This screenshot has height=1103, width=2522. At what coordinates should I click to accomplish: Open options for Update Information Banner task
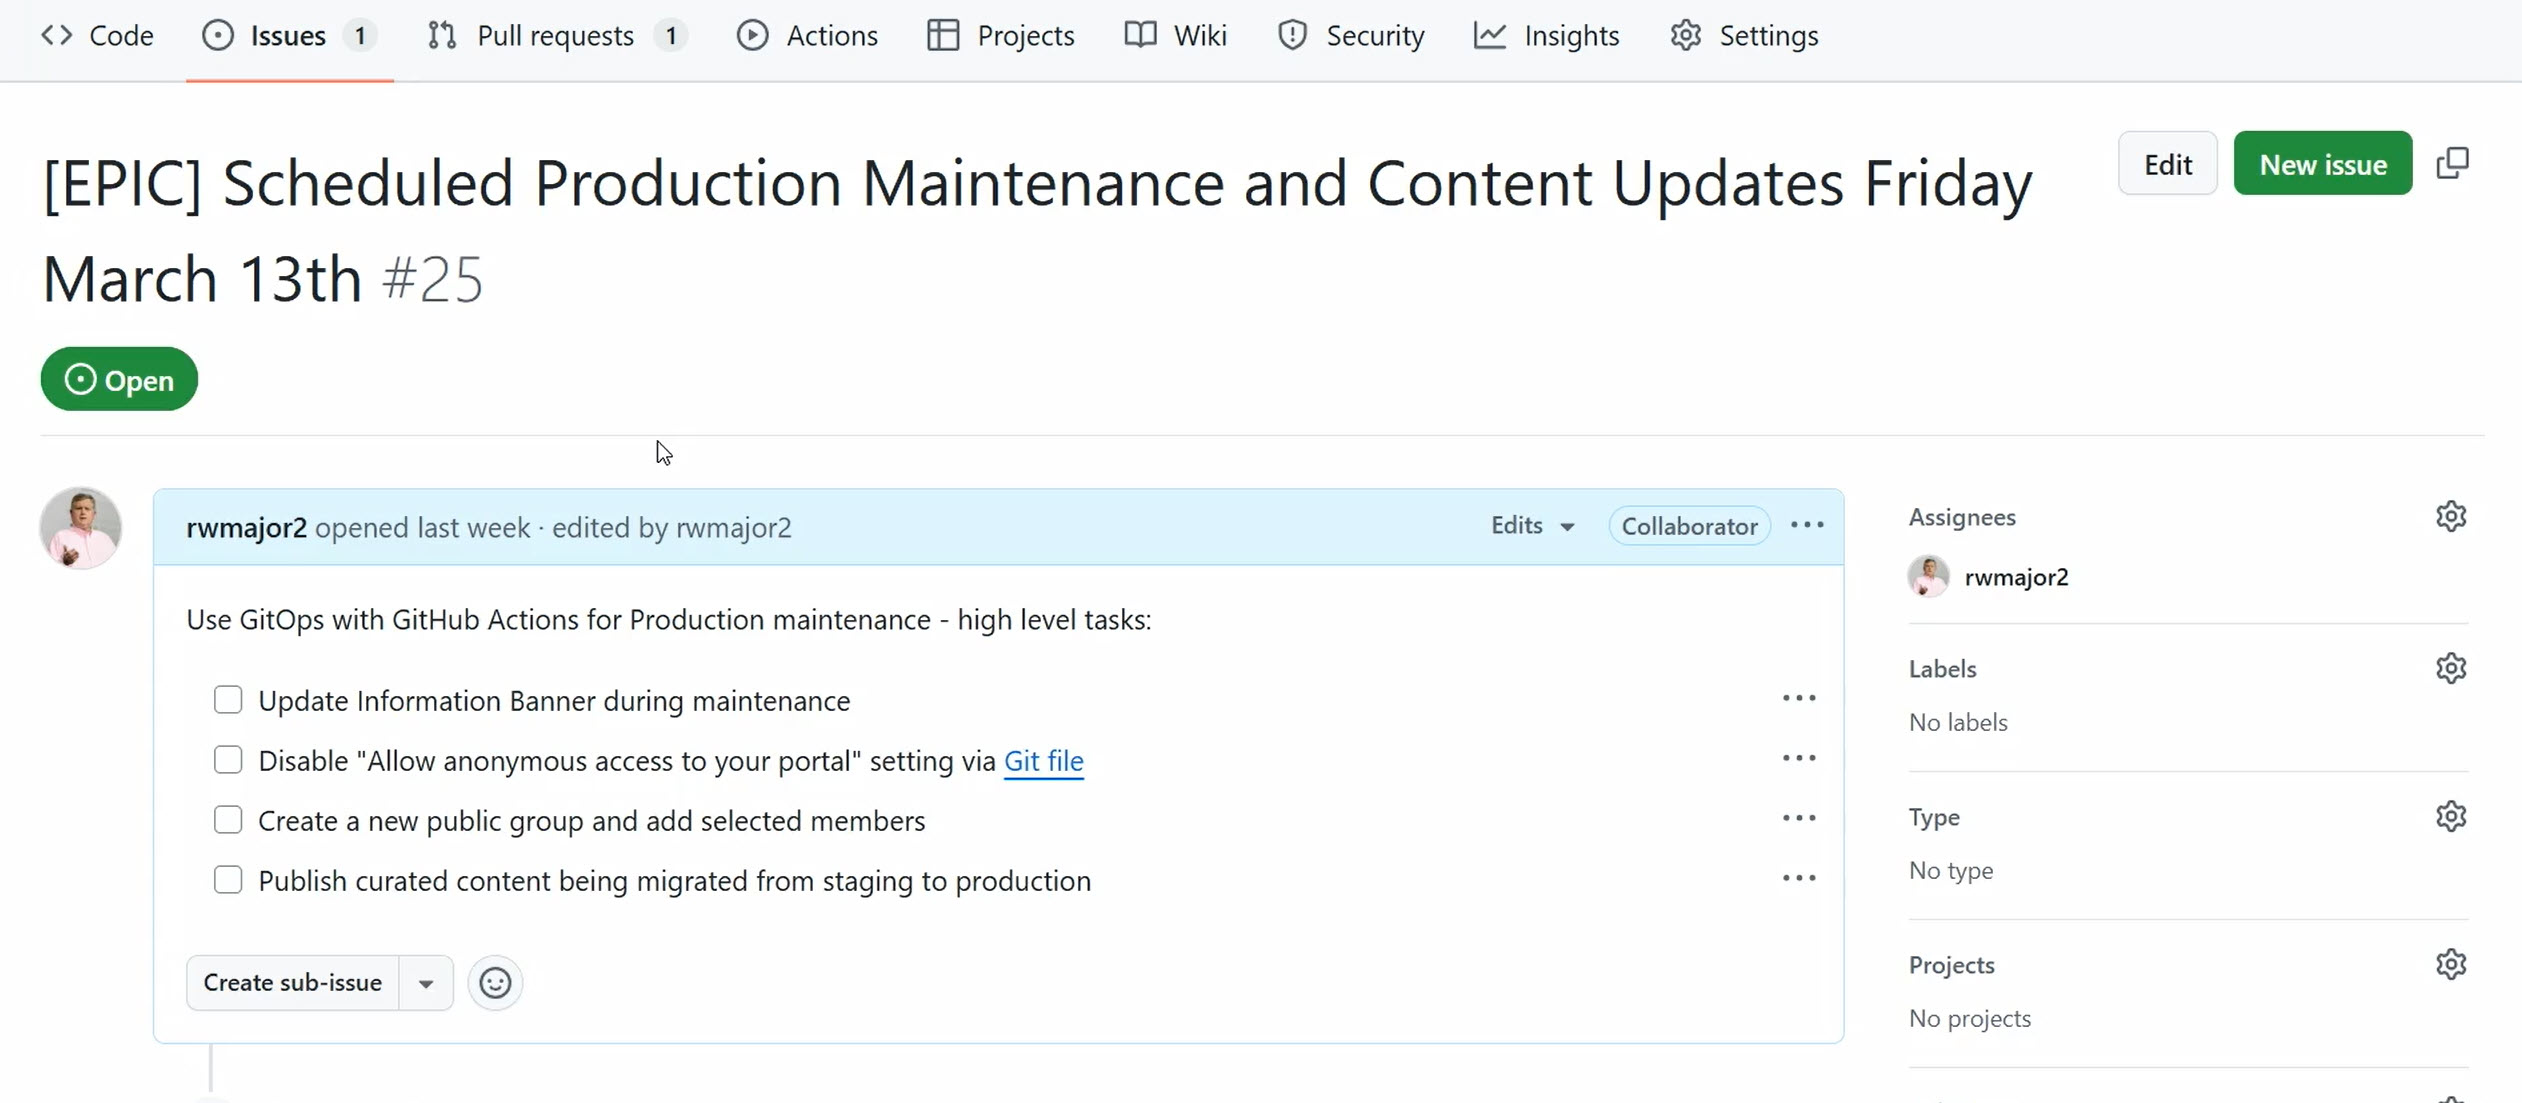pyautogui.click(x=1798, y=699)
